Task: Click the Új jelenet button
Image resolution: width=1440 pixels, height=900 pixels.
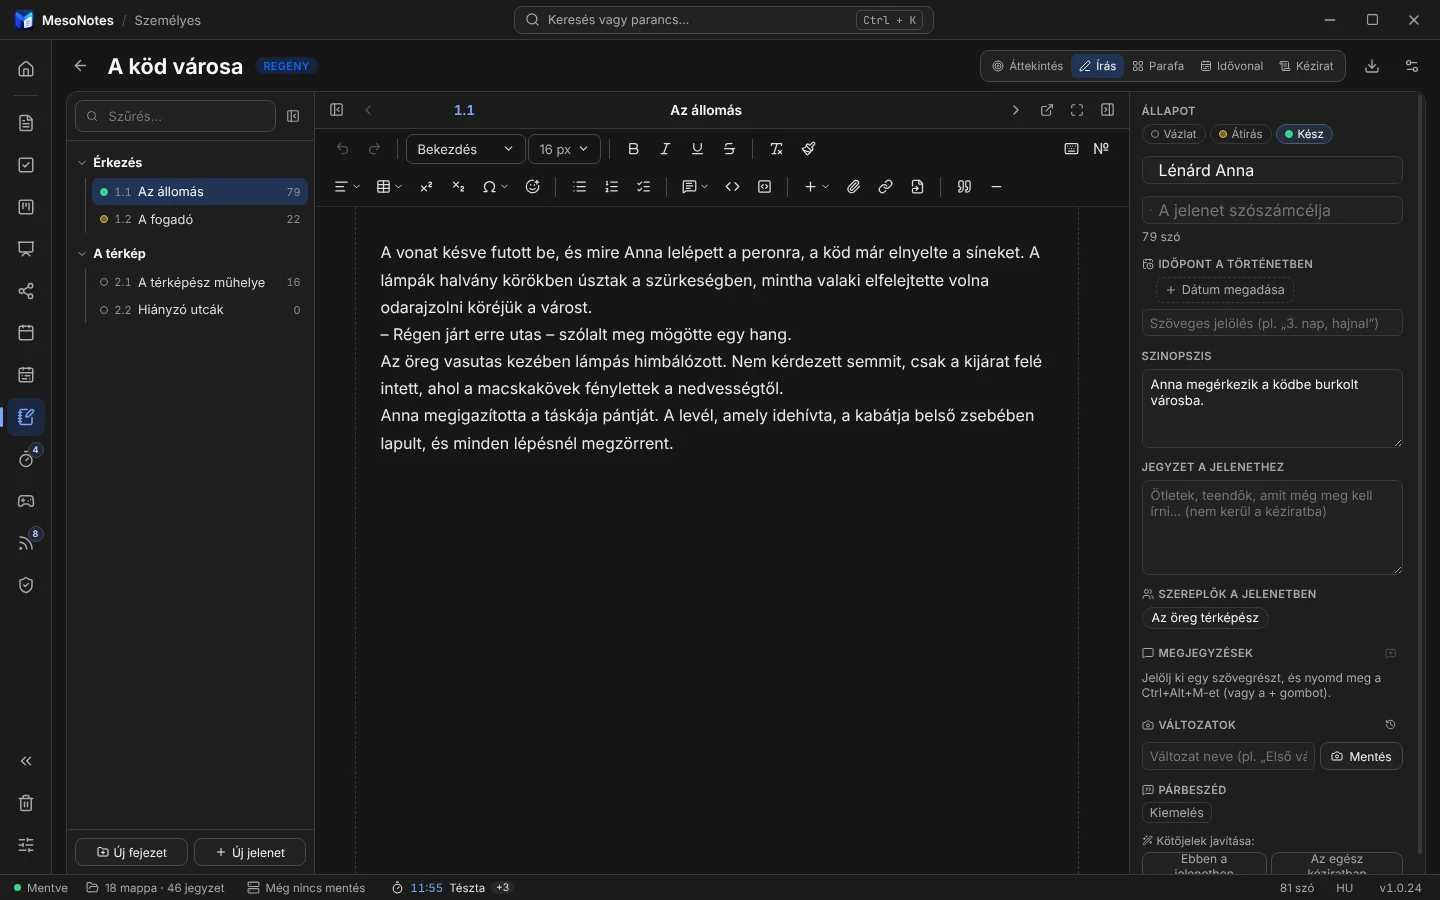Action: coord(250,852)
